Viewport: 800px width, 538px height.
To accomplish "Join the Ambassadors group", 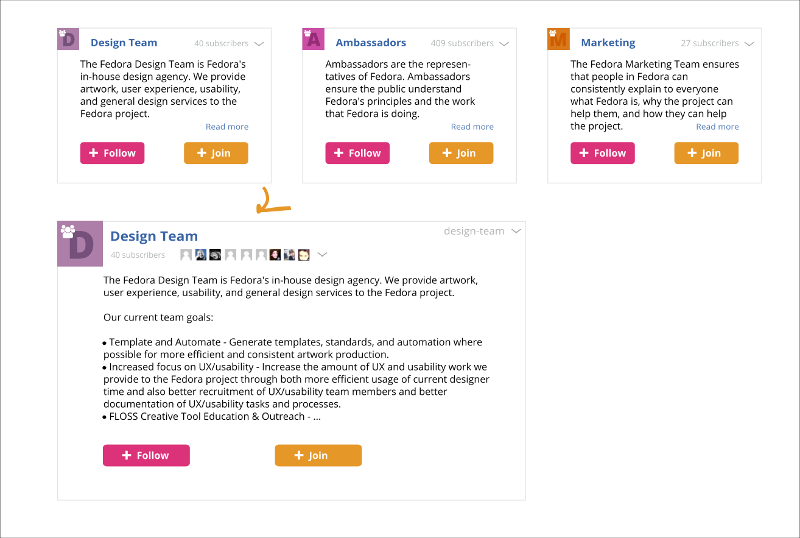I will pos(461,153).
